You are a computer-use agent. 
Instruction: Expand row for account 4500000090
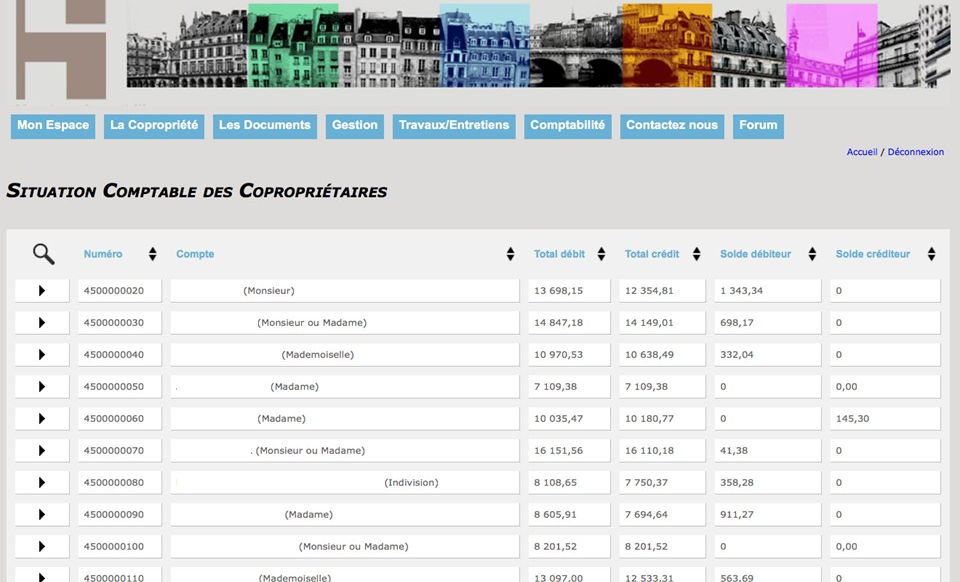point(42,515)
